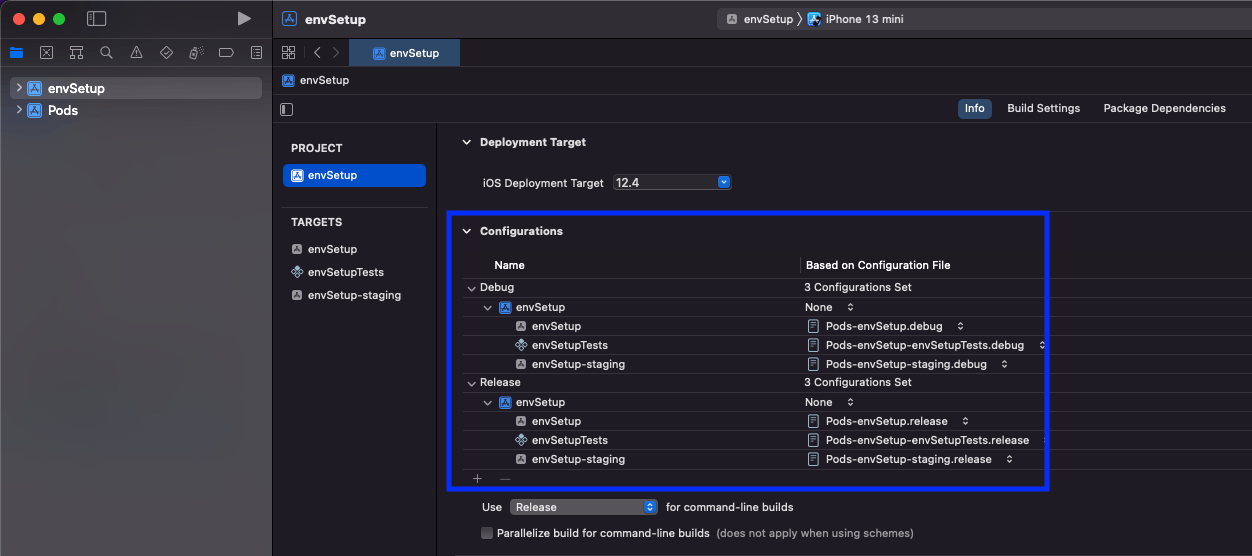Viewport: 1252px width, 556px height.
Task: Select envSetup under PROJECT
Action: pos(354,175)
